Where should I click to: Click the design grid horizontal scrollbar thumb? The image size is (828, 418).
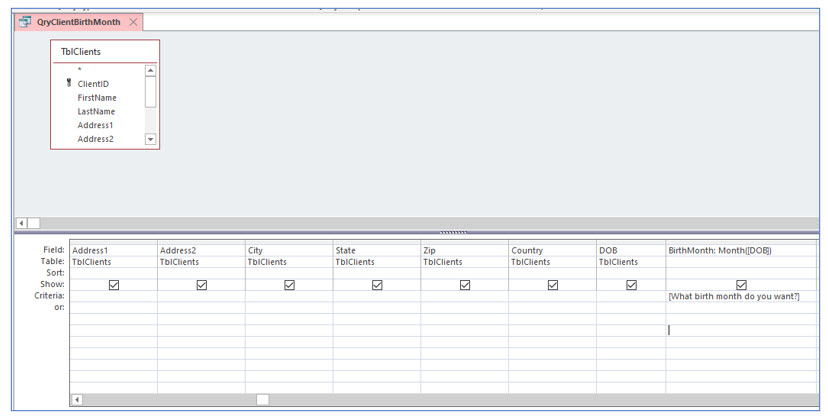click(x=262, y=400)
